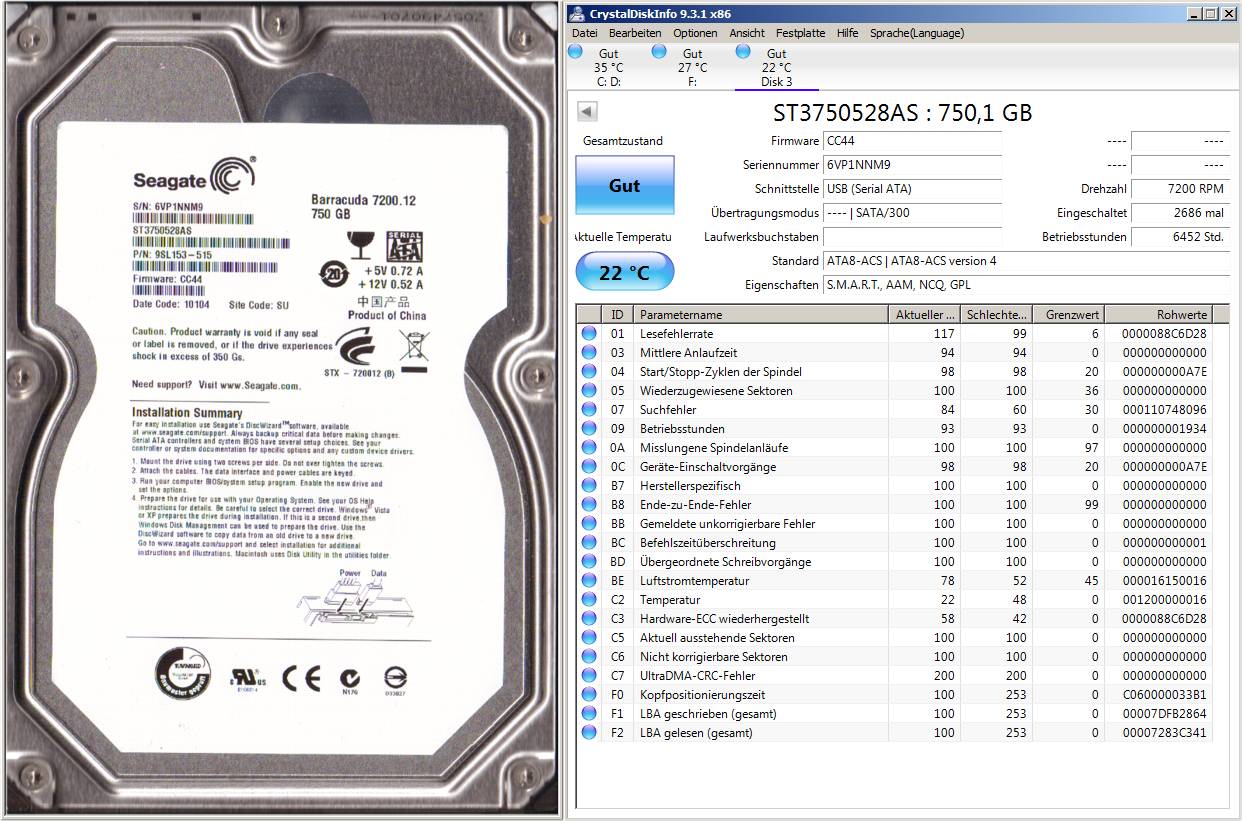Open the Optionen menu
This screenshot has width=1242, height=821.
695,33
